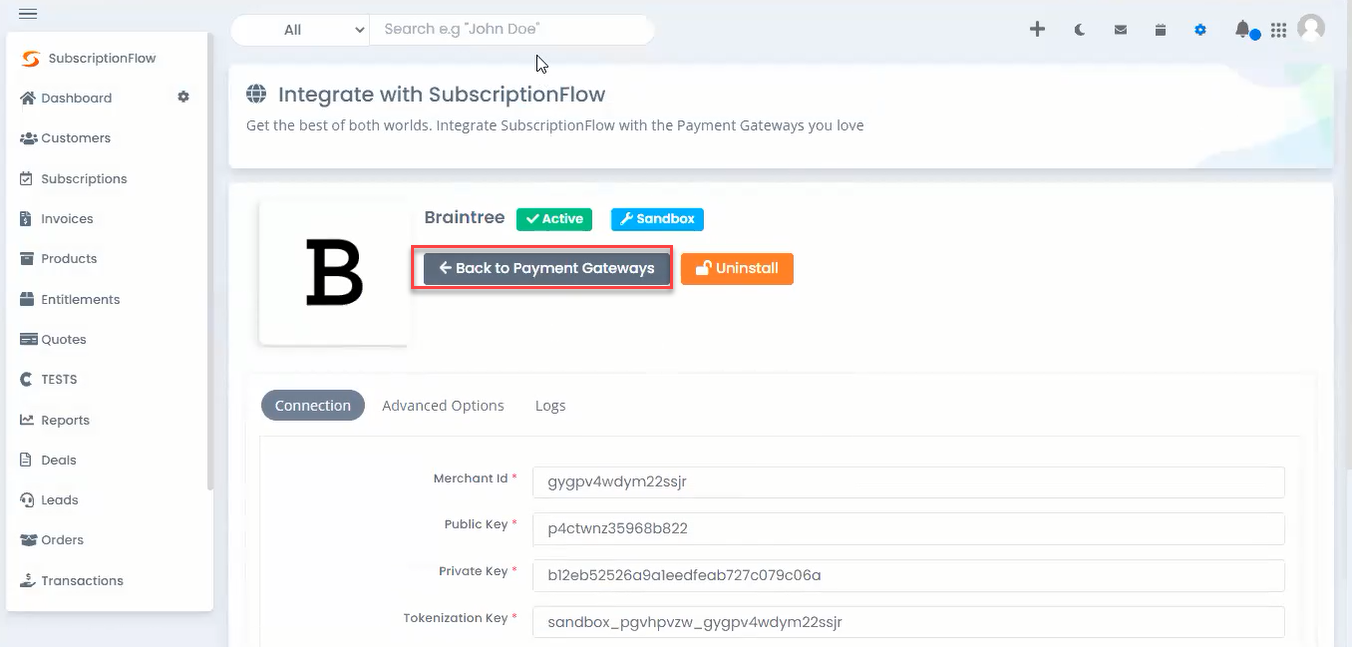Click the Entitlements icon in sidebar

[x=27, y=299]
